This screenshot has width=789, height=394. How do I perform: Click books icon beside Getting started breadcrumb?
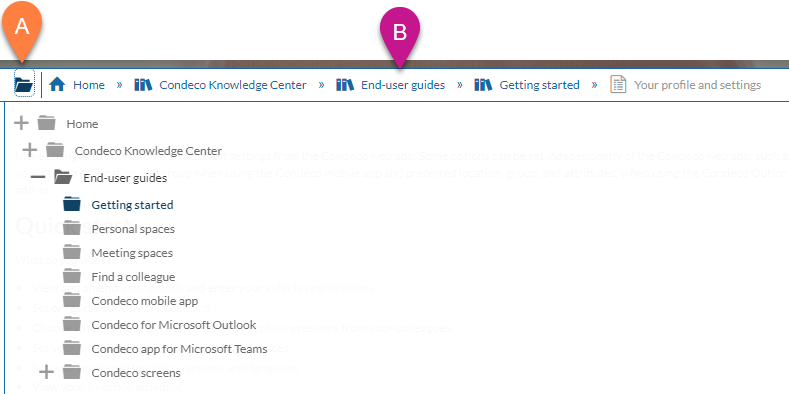[x=483, y=85]
